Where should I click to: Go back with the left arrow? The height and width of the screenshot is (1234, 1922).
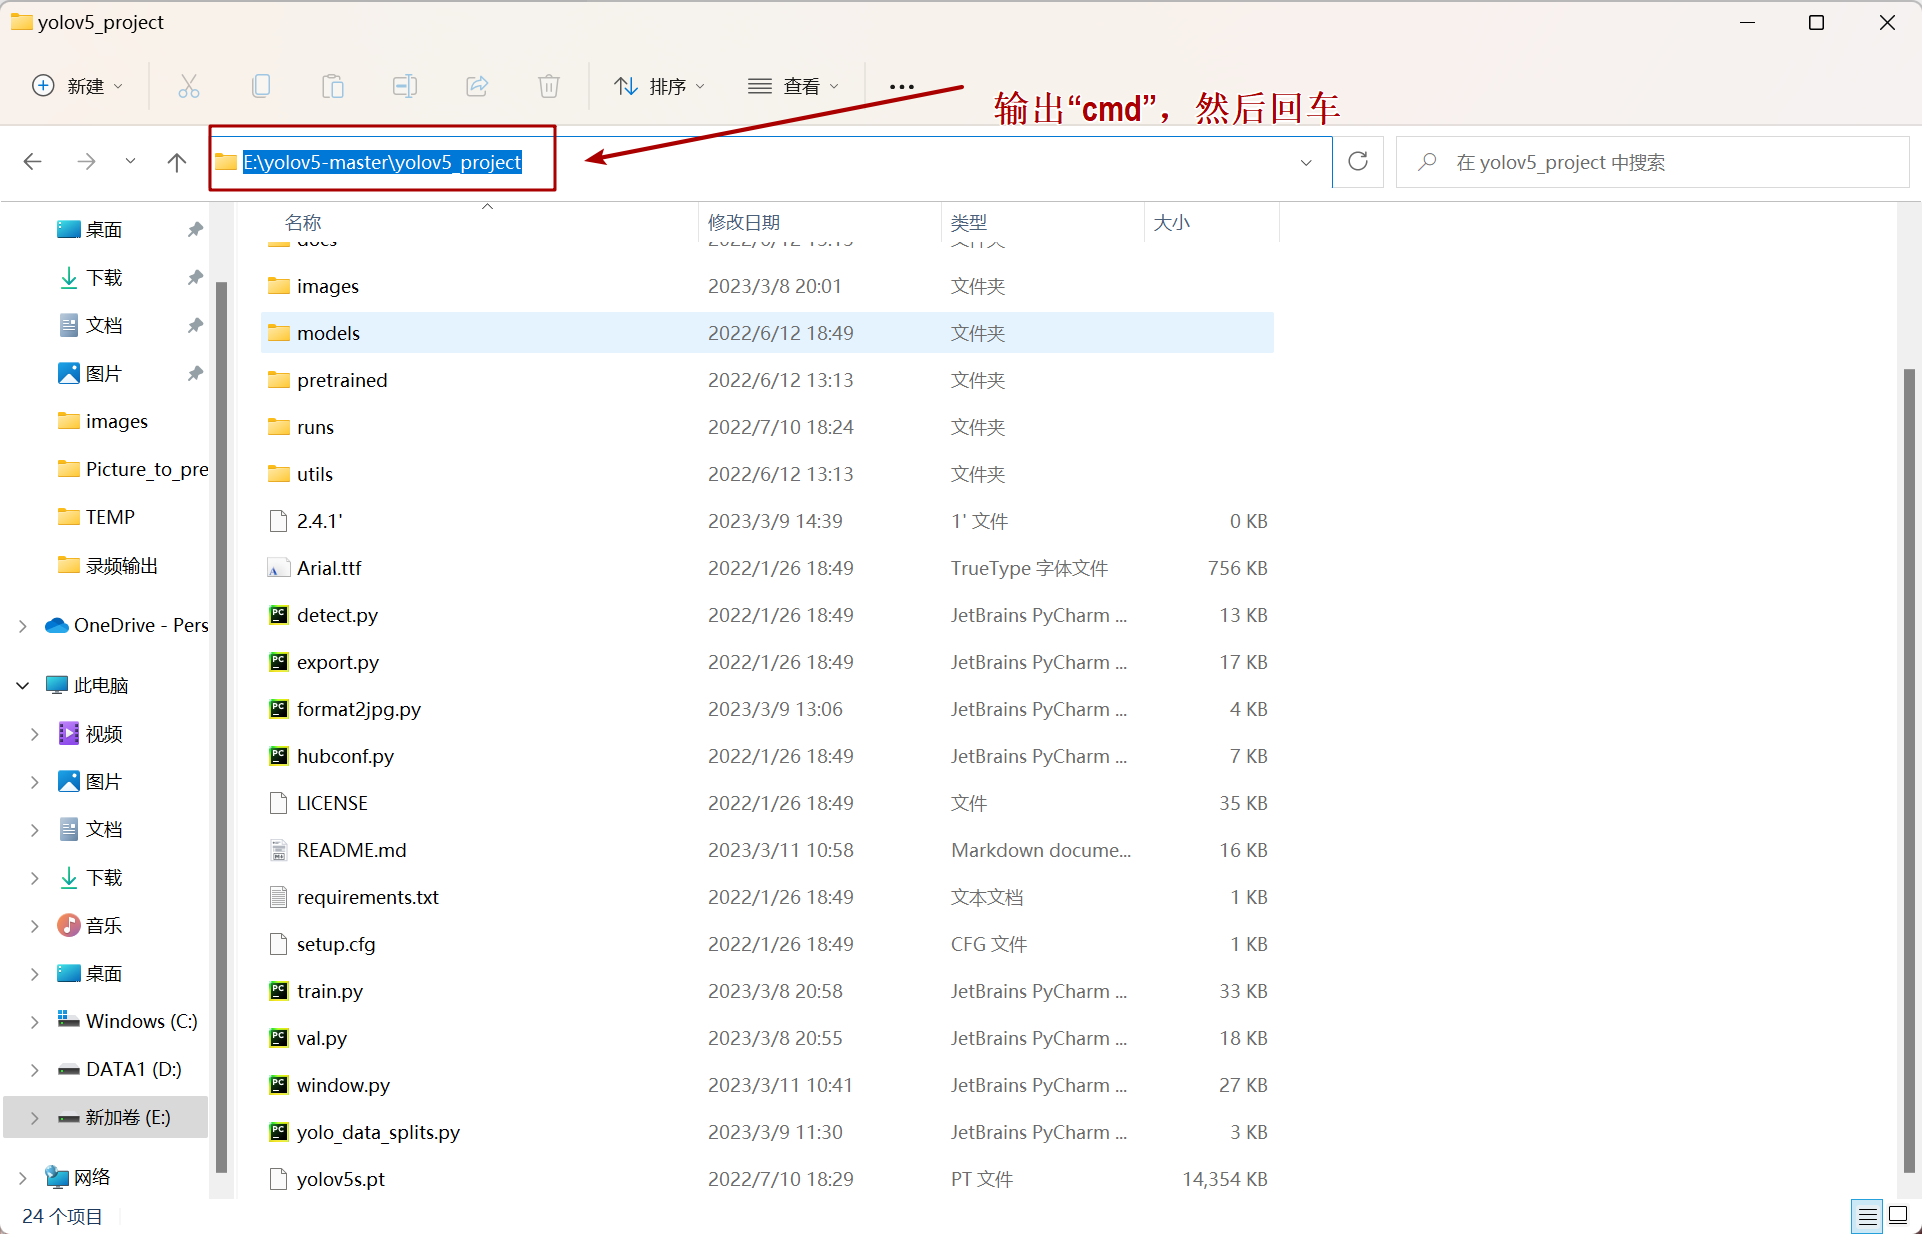[33, 162]
